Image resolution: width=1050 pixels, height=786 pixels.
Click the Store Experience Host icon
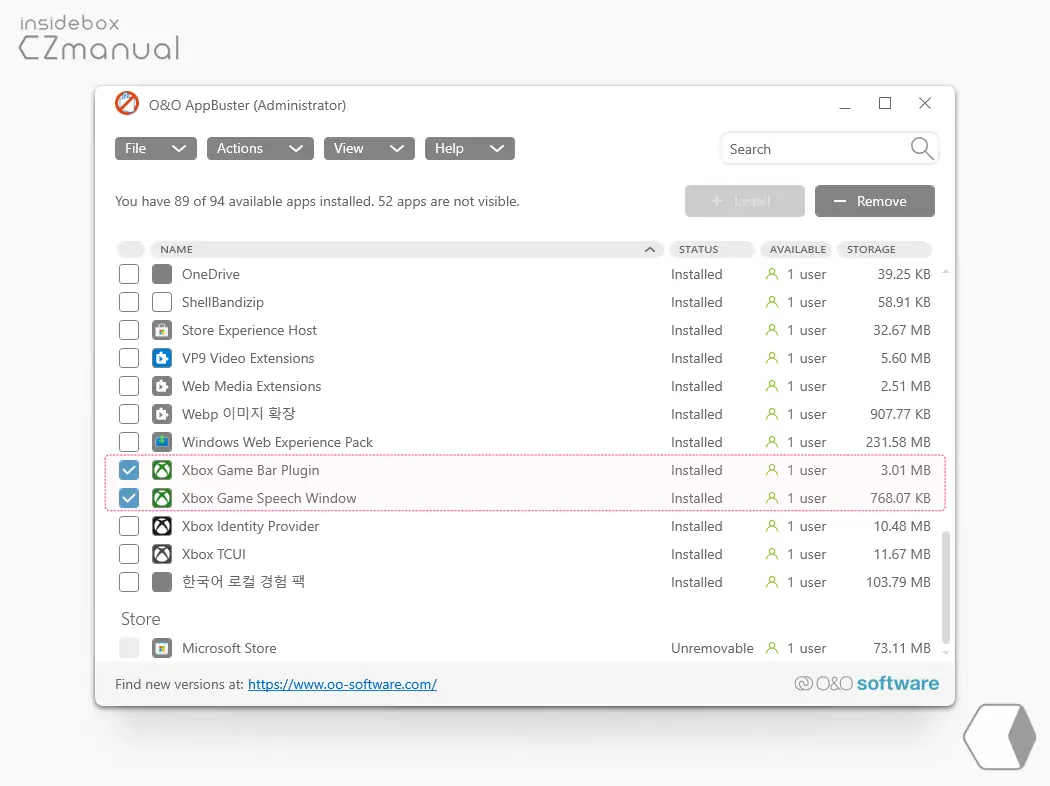click(161, 330)
